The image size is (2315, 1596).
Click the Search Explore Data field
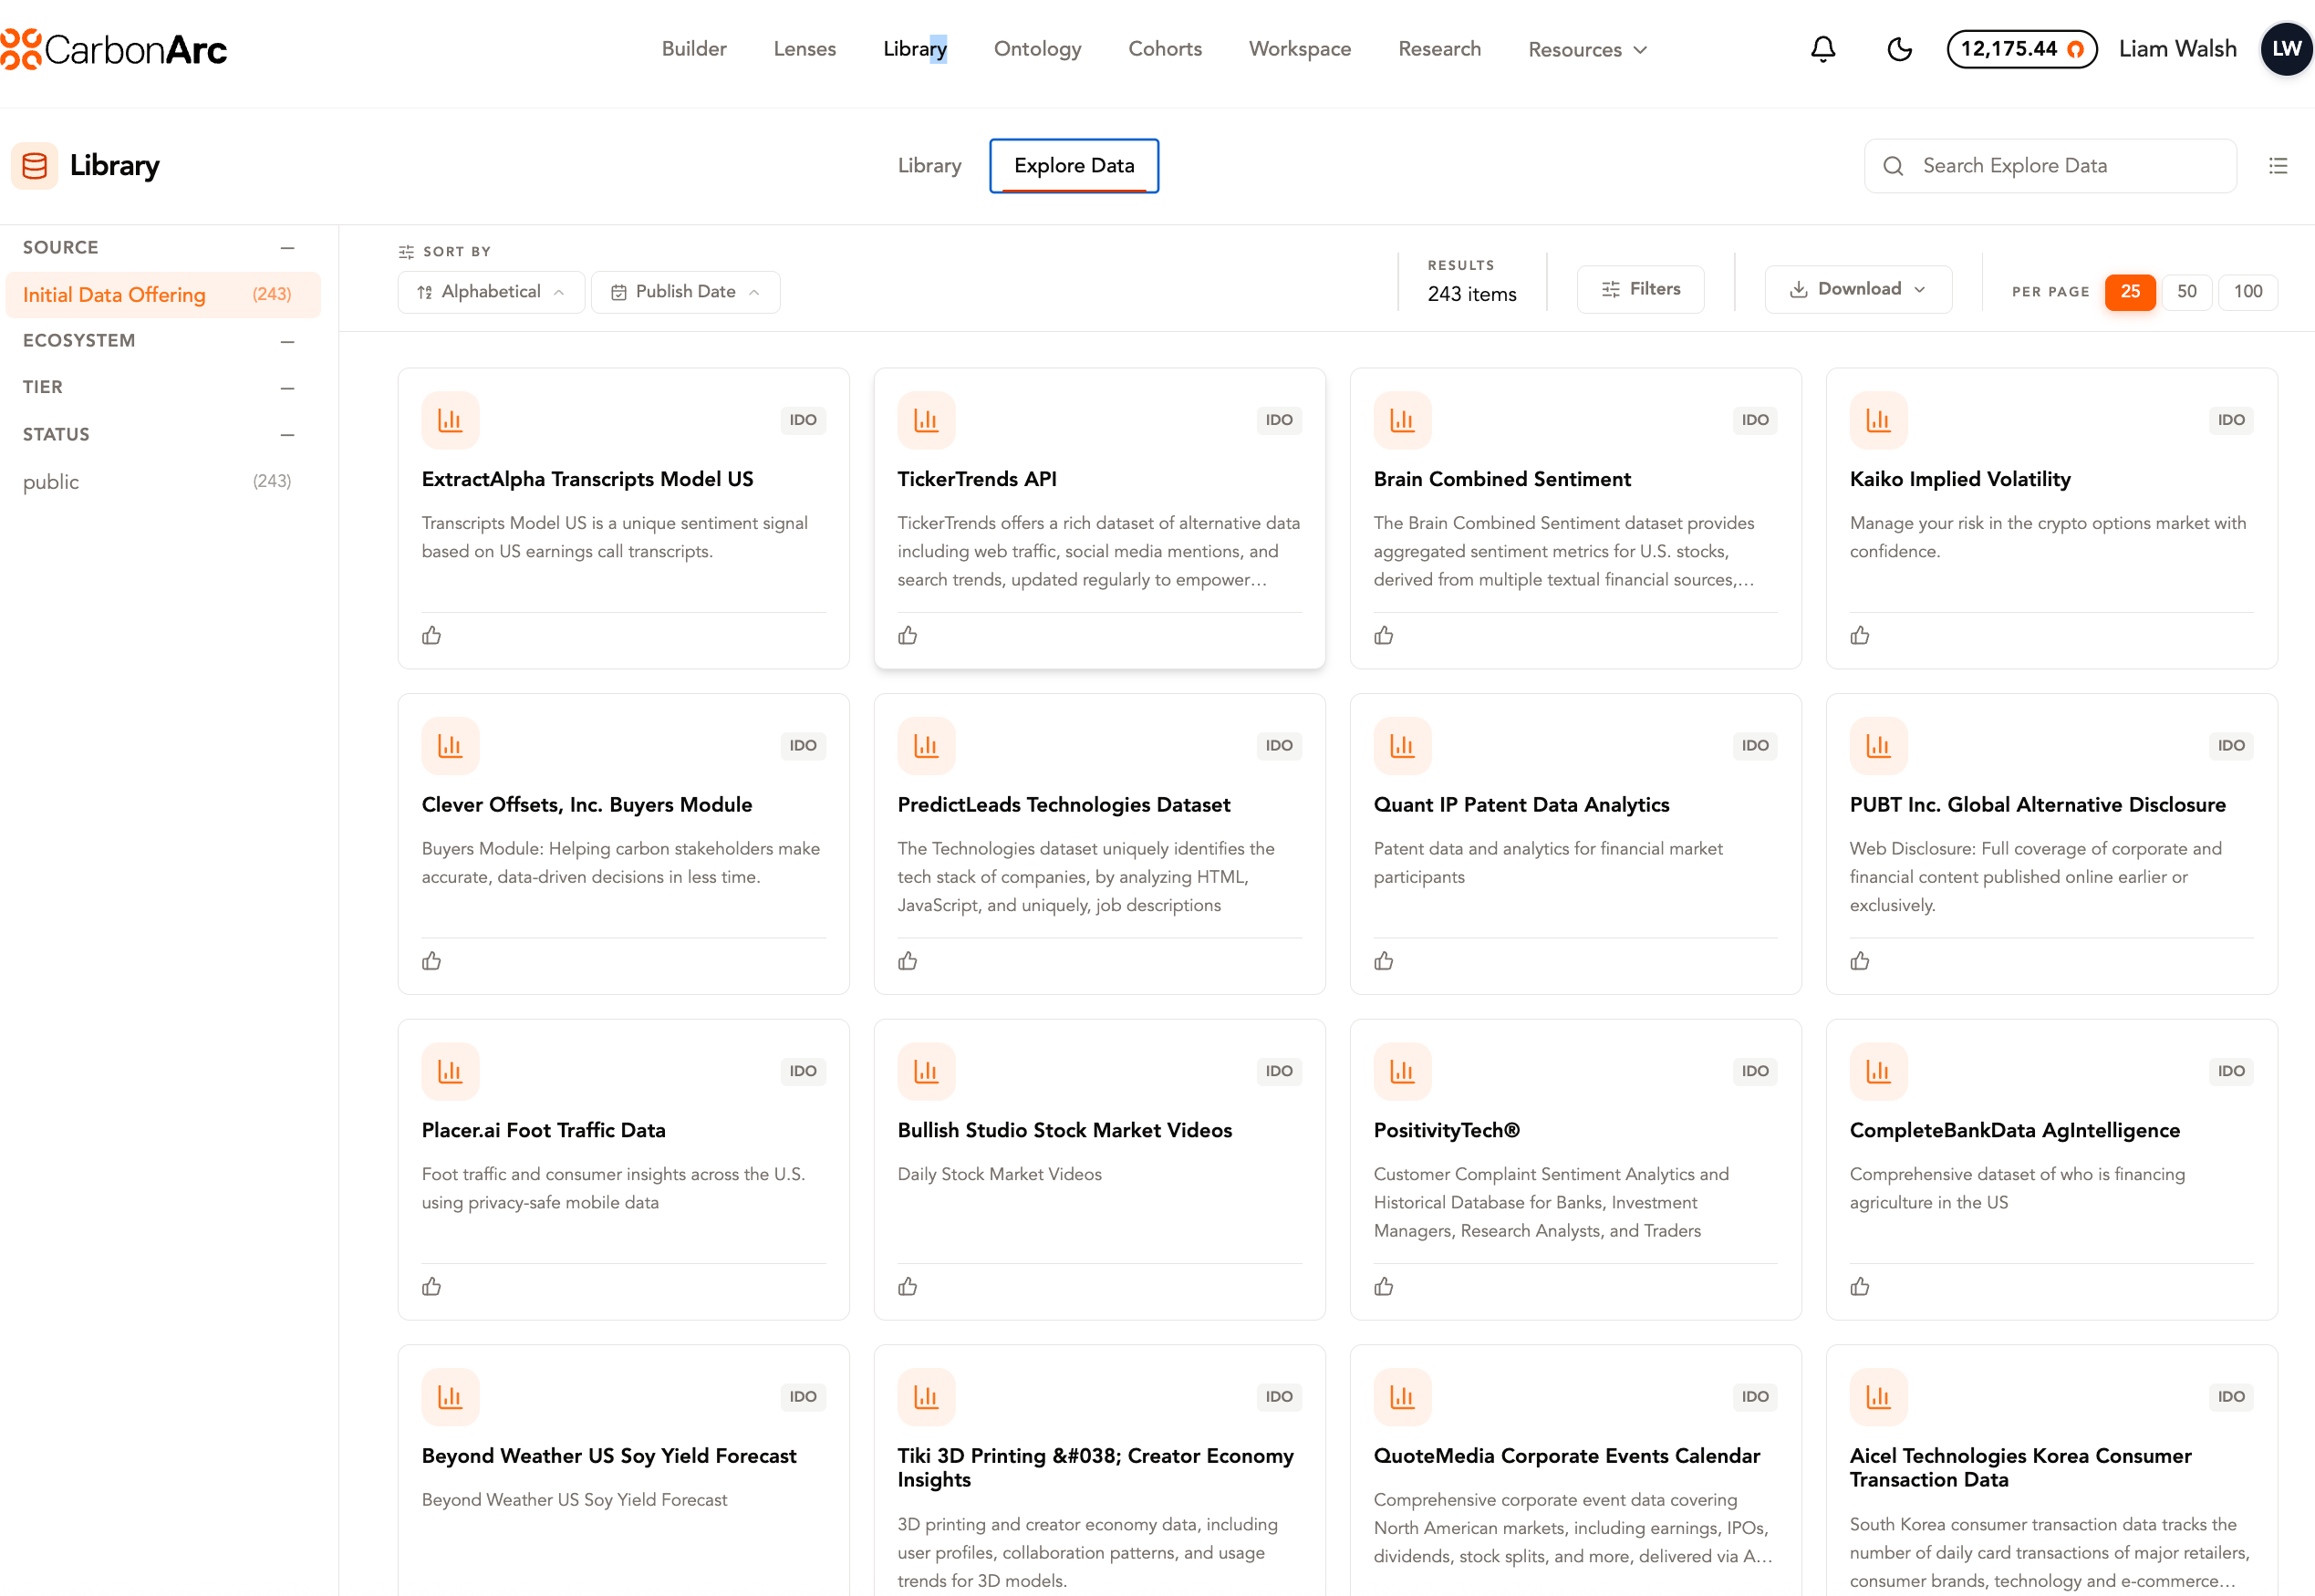click(x=2050, y=166)
